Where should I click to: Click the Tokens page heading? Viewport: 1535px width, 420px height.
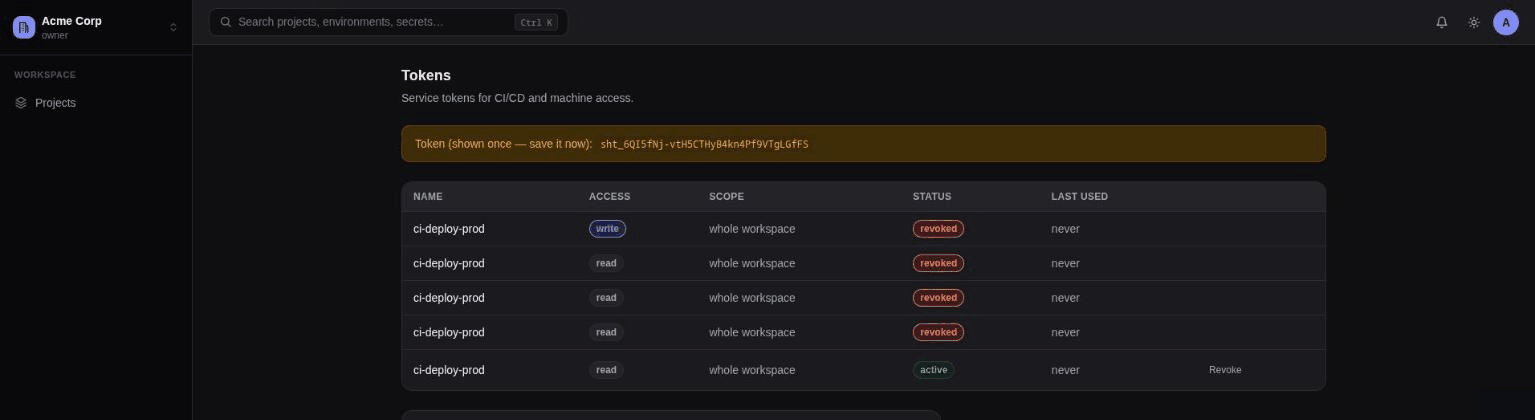pos(426,76)
